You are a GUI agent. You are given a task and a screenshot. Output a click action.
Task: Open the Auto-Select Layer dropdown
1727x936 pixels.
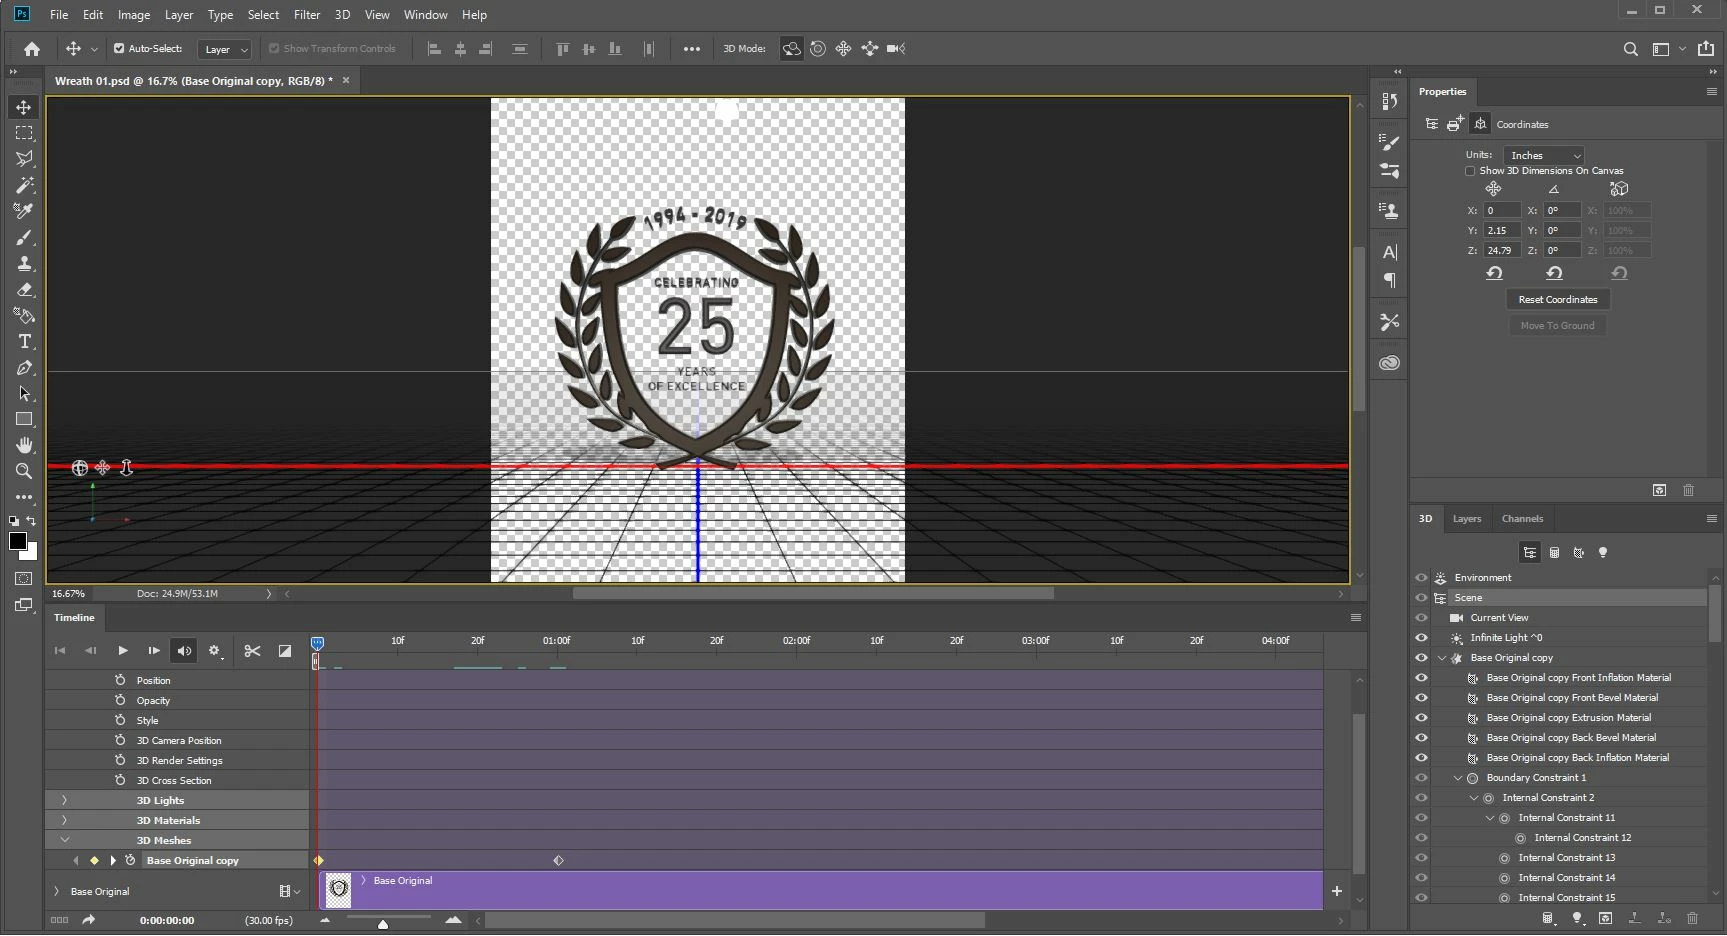tap(224, 49)
